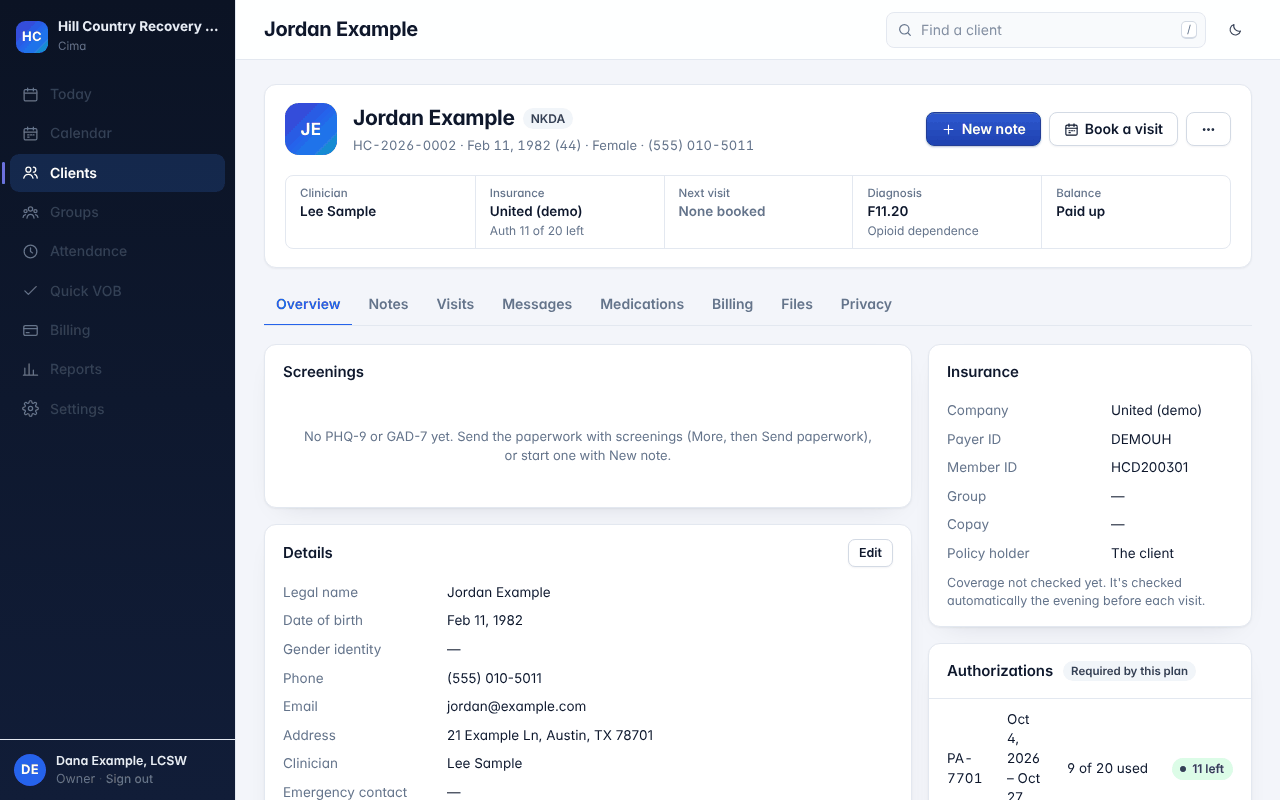The width and height of the screenshot is (1280, 800).
Task: Open the Medications tab
Action: [642, 304]
